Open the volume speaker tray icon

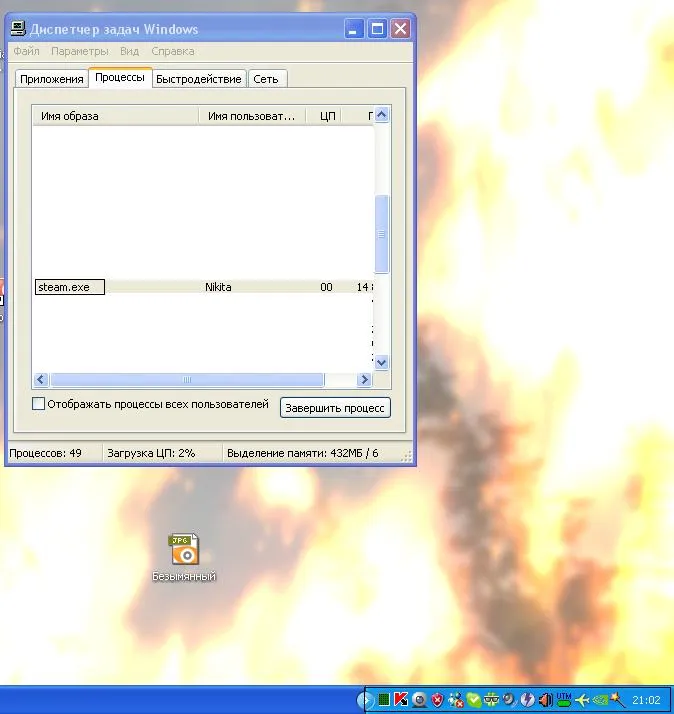click(x=546, y=700)
